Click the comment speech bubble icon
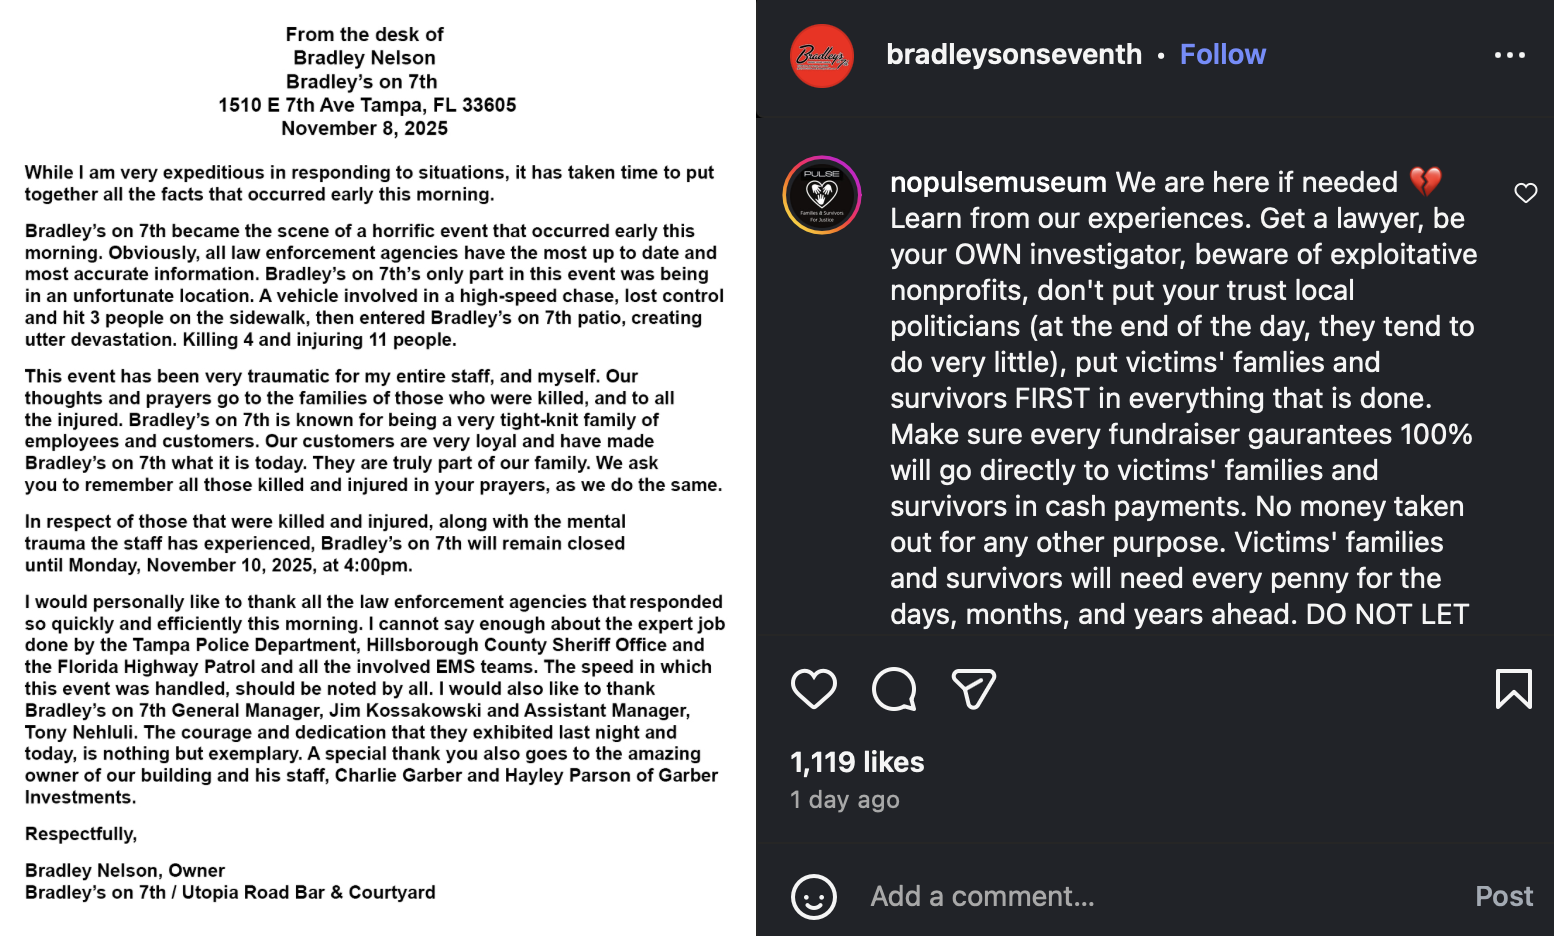The height and width of the screenshot is (936, 1554). 894,689
